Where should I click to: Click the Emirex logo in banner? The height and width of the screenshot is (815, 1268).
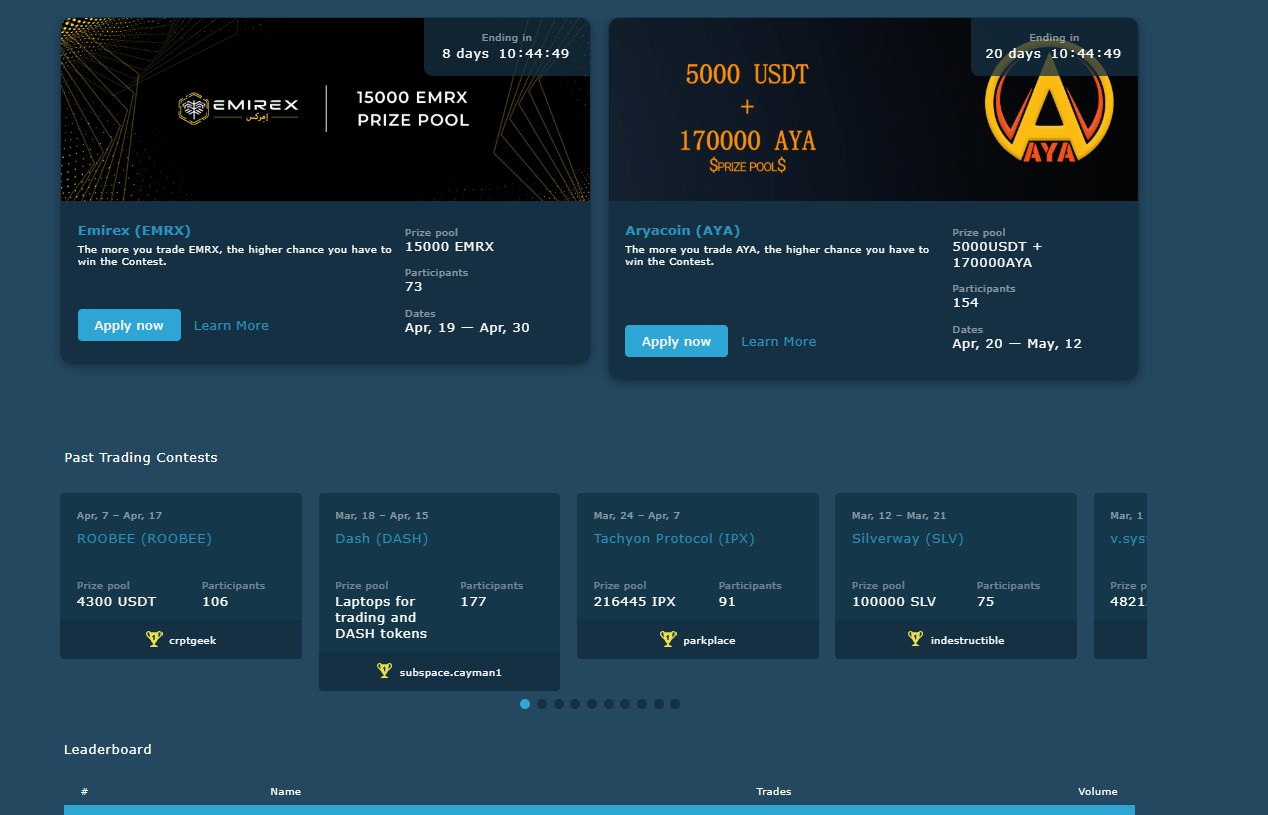click(x=239, y=109)
